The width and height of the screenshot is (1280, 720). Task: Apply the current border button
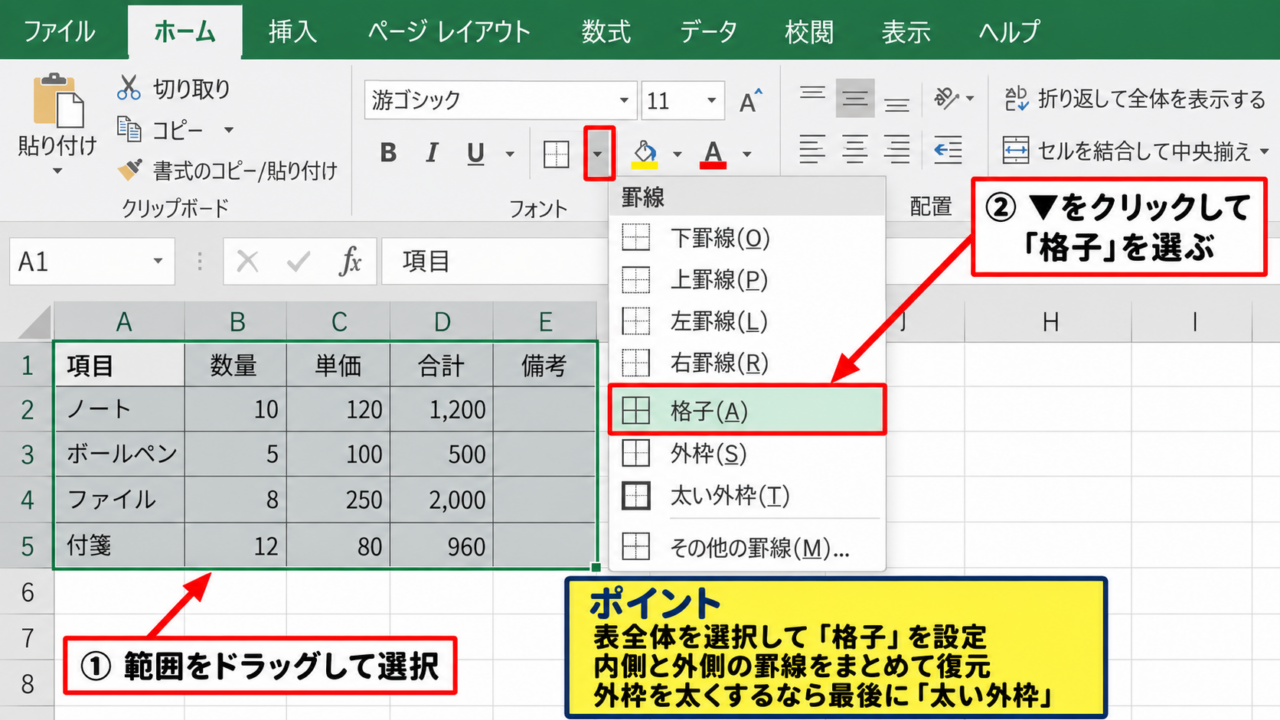(556, 153)
